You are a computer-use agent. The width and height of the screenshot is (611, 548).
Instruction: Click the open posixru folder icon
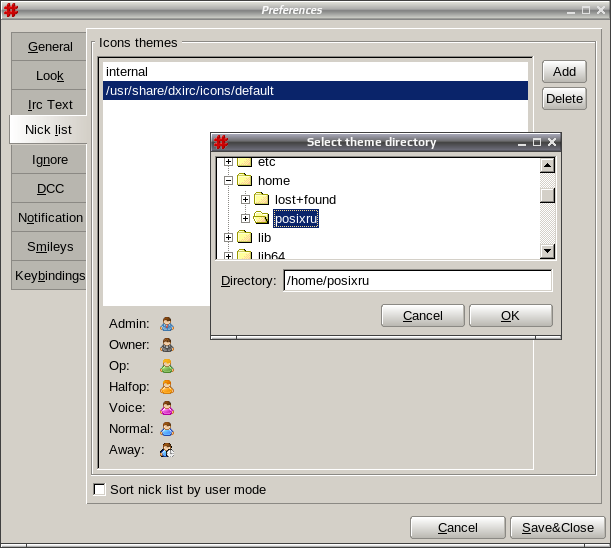(261, 218)
